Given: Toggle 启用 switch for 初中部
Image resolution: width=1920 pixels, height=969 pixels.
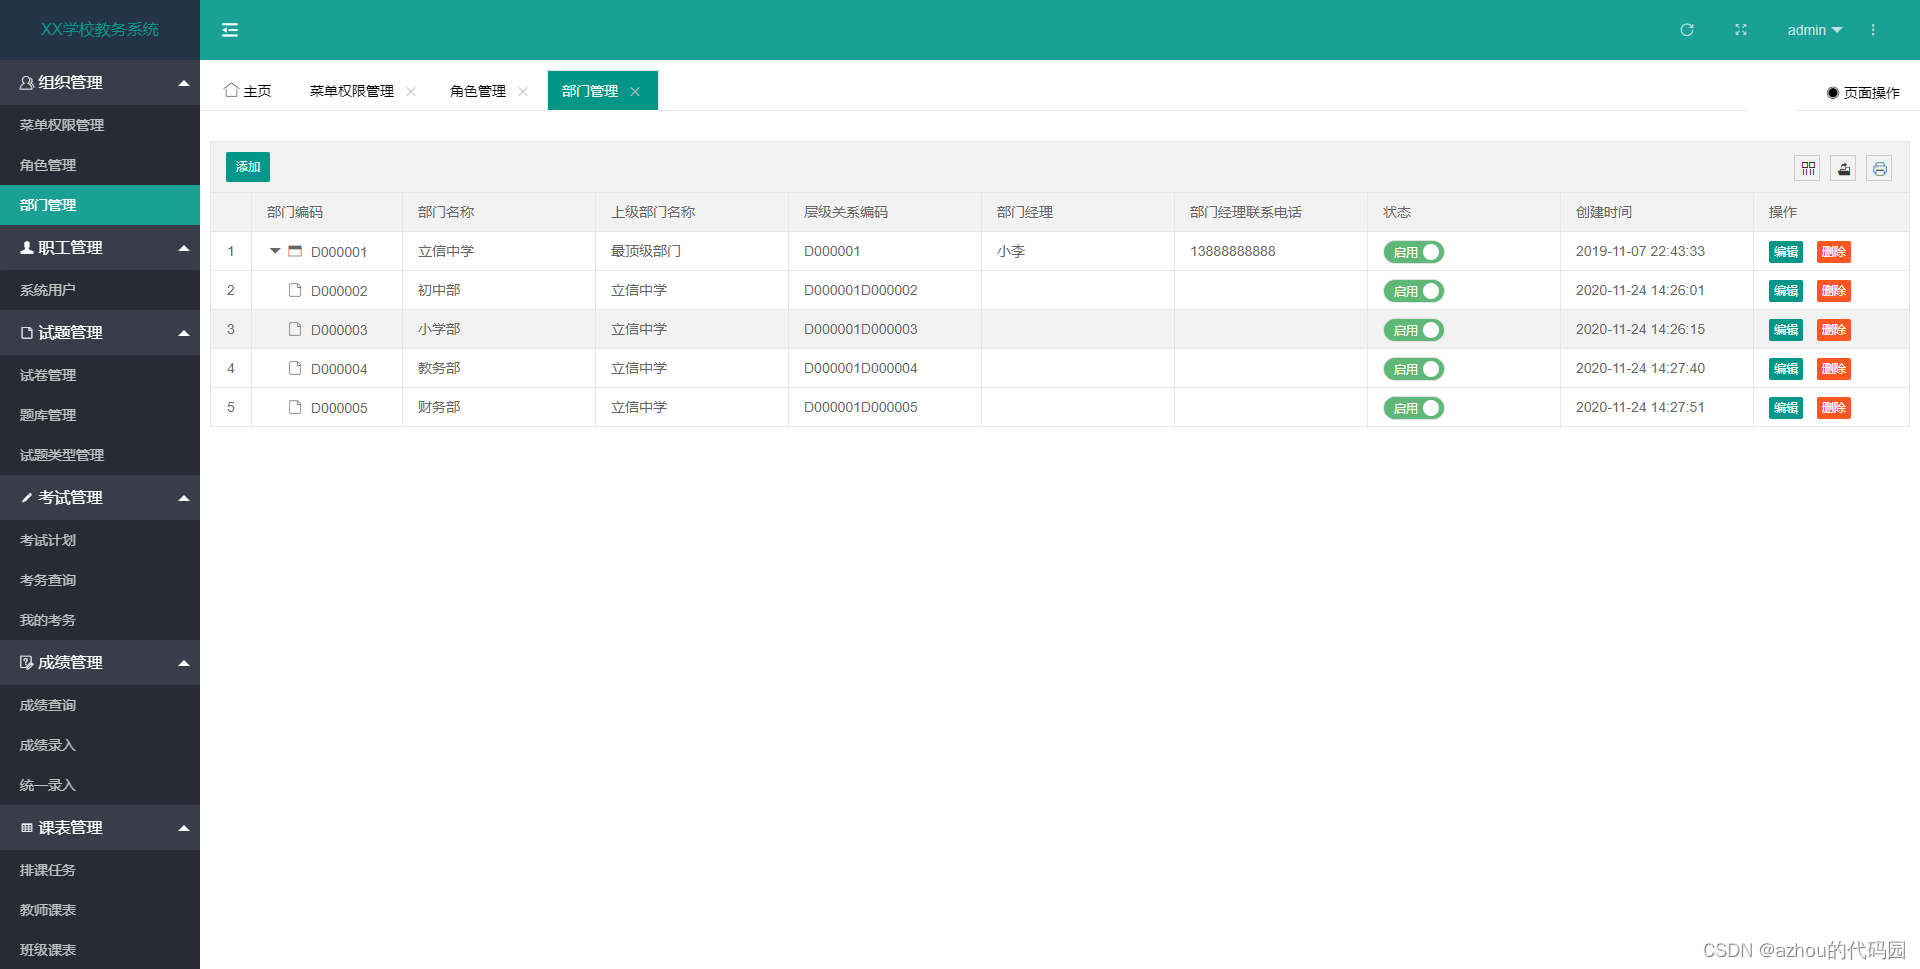Looking at the screenshot, I should pyautogui.click(x=1414, y=291).
